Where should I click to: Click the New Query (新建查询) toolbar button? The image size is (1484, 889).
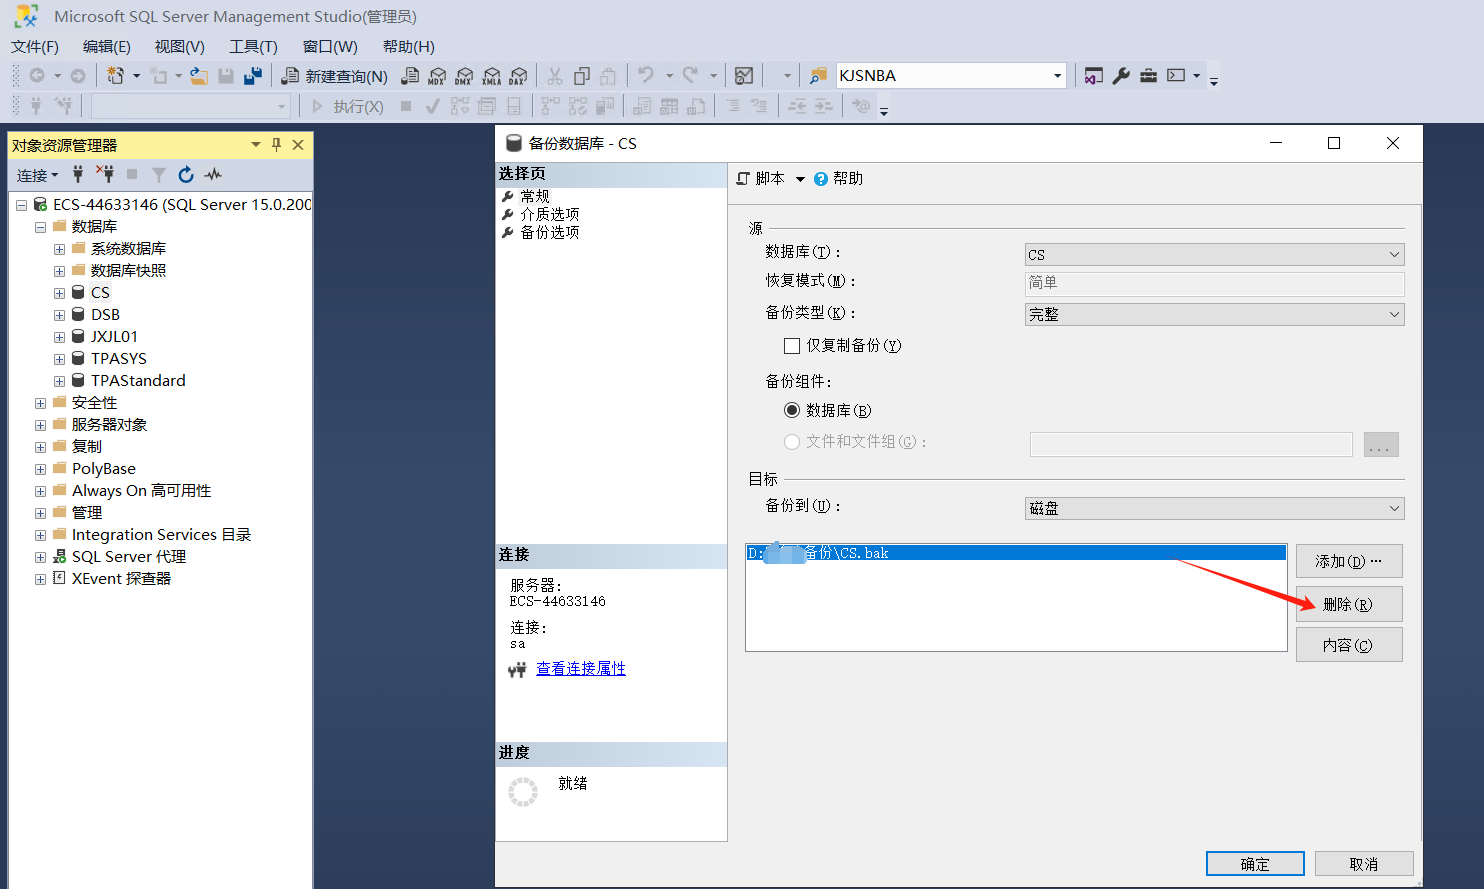pyautogui.click(x=334, y=76)
